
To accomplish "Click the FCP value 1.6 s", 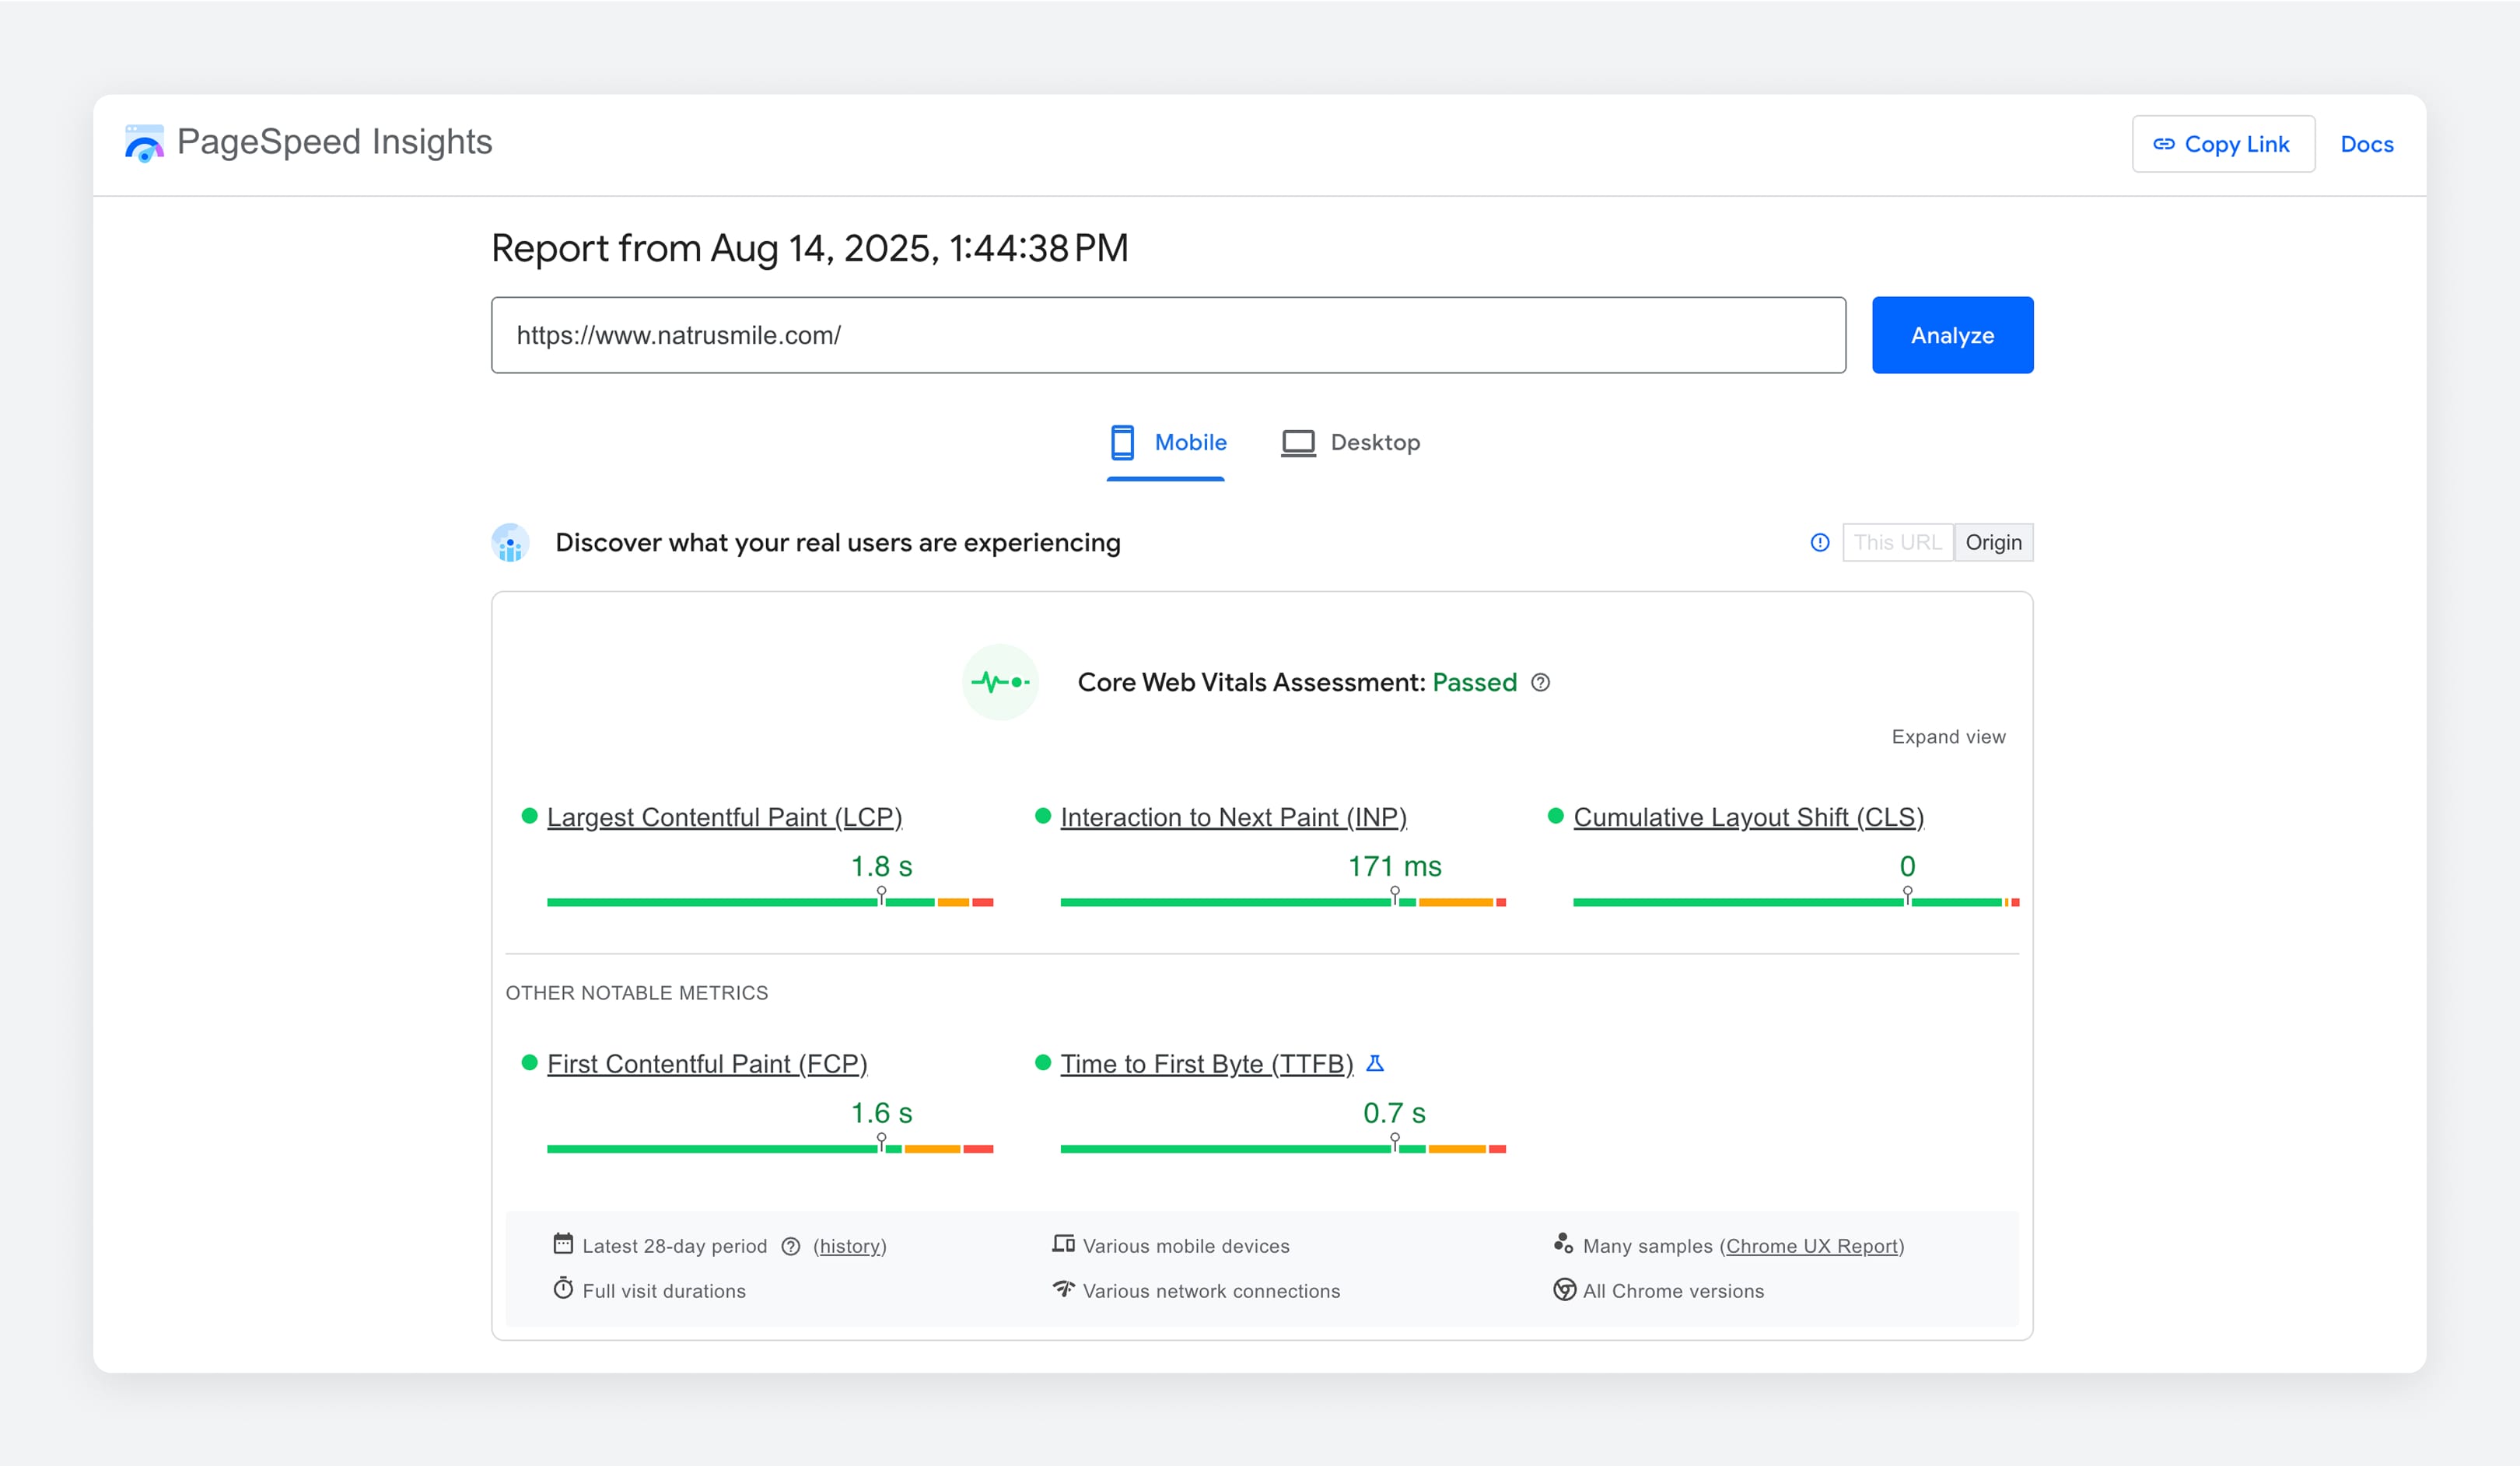I will 881,1113.
